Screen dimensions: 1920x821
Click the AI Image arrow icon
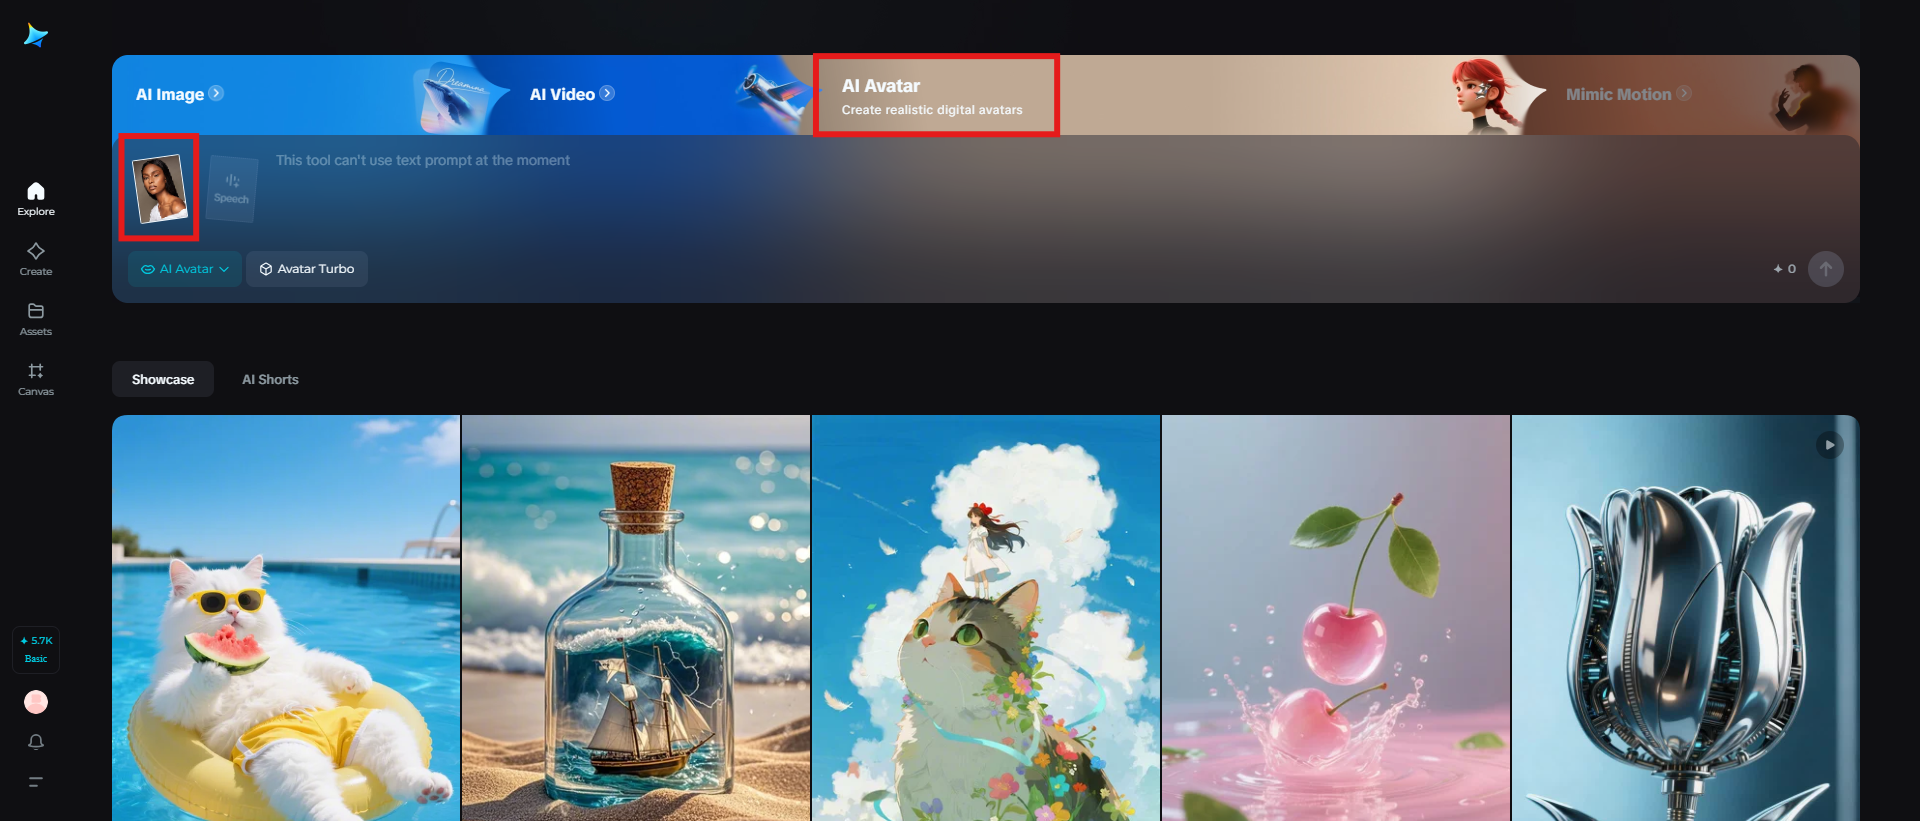pyautogui.click(x=216, y=93)
